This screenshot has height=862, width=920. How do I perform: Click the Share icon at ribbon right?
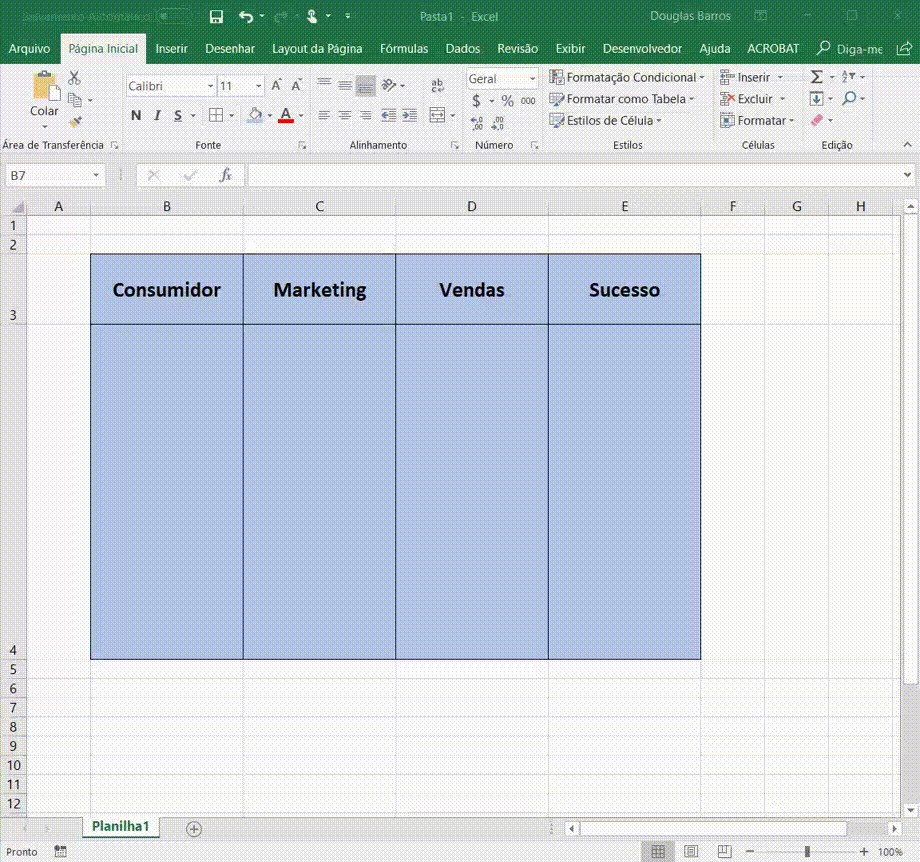coord(904,49)
